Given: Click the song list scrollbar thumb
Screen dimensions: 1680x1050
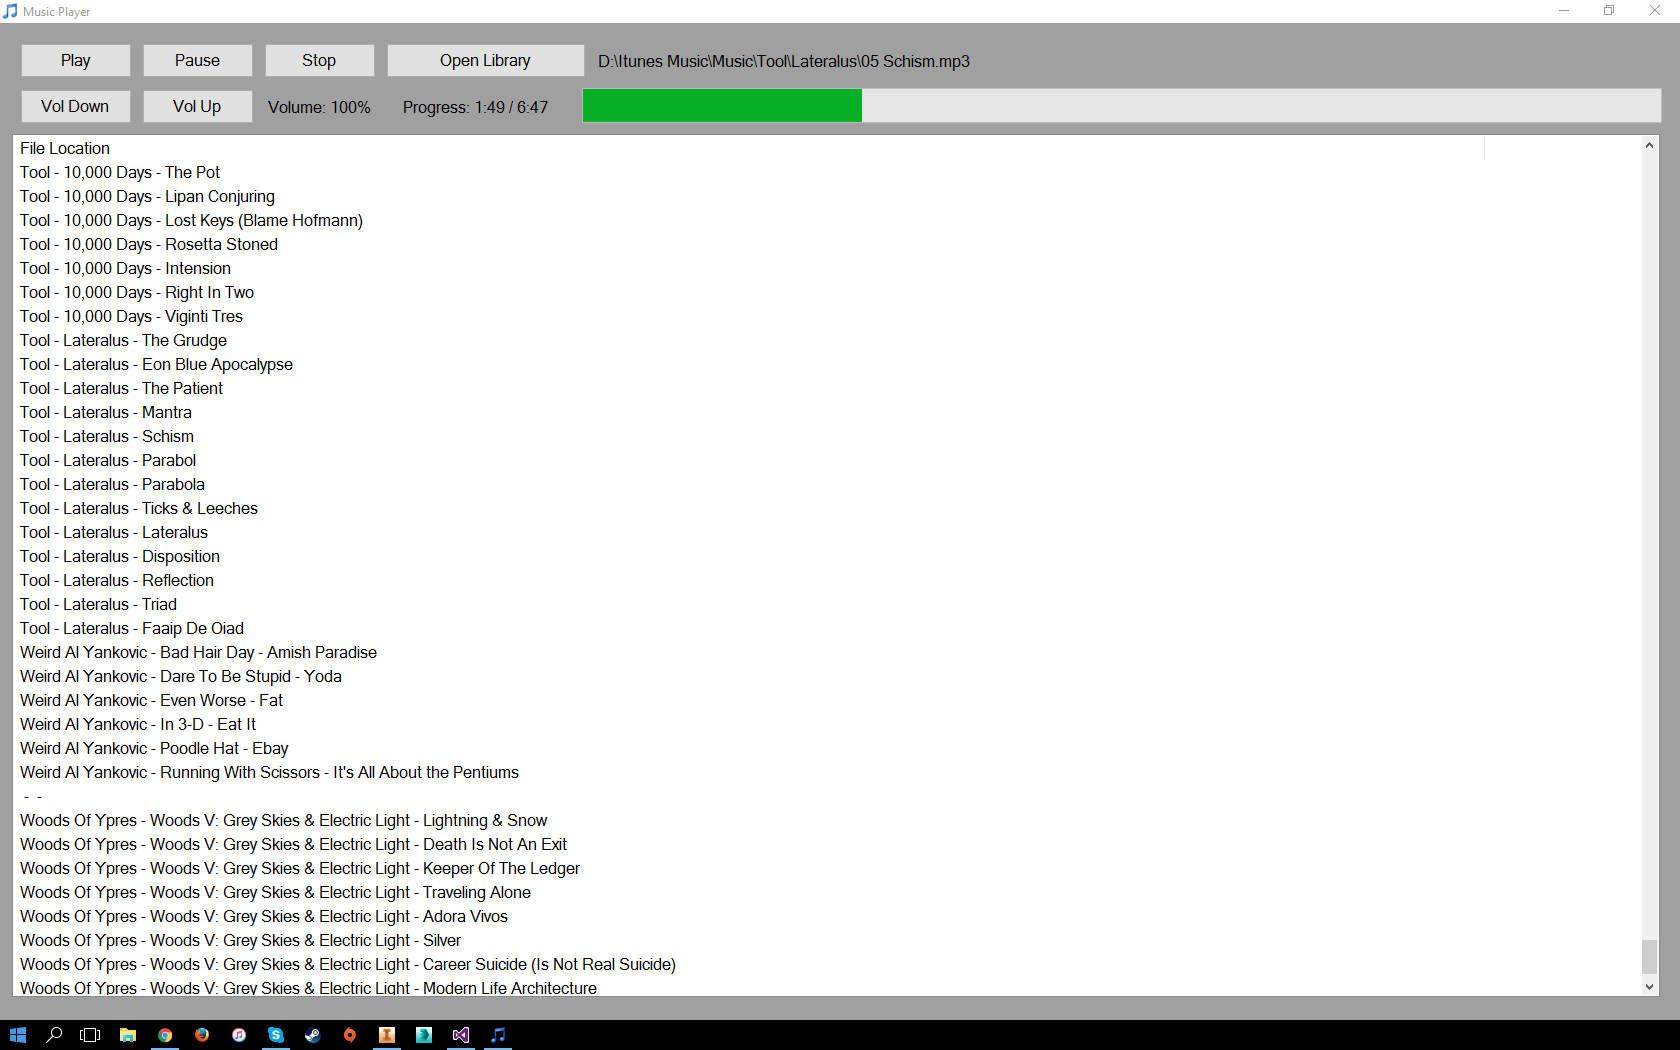Looking at the screenshot, I should click(1649, 957).
